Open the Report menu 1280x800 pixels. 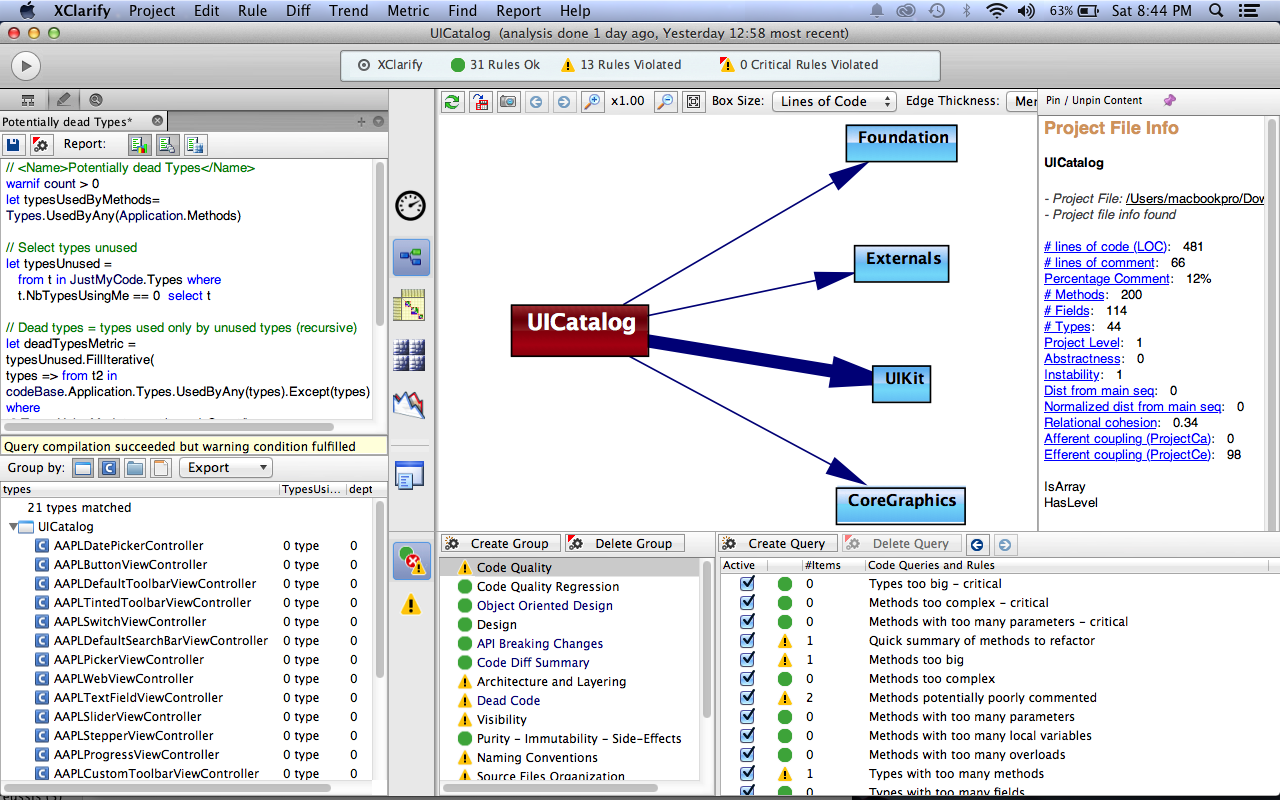tap(518, 11)
